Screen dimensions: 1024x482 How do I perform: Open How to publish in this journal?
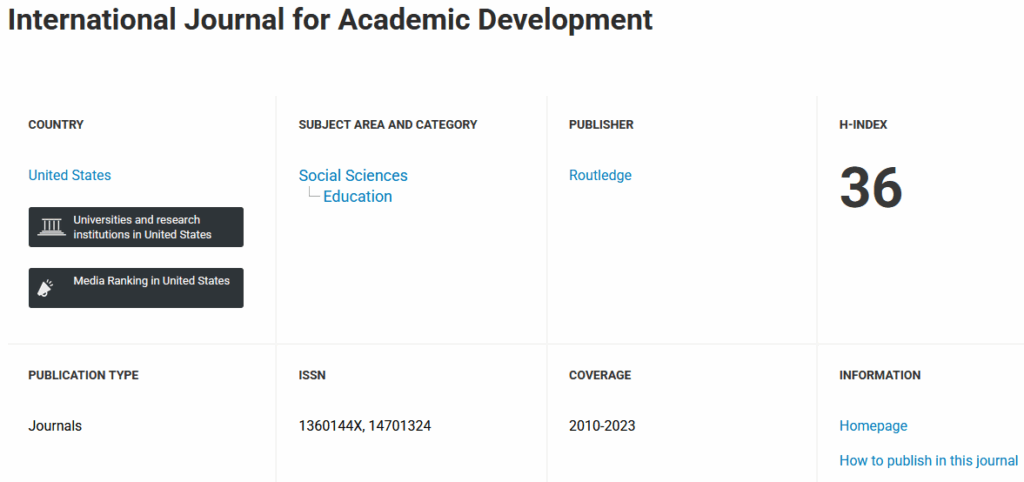(929, 460)
